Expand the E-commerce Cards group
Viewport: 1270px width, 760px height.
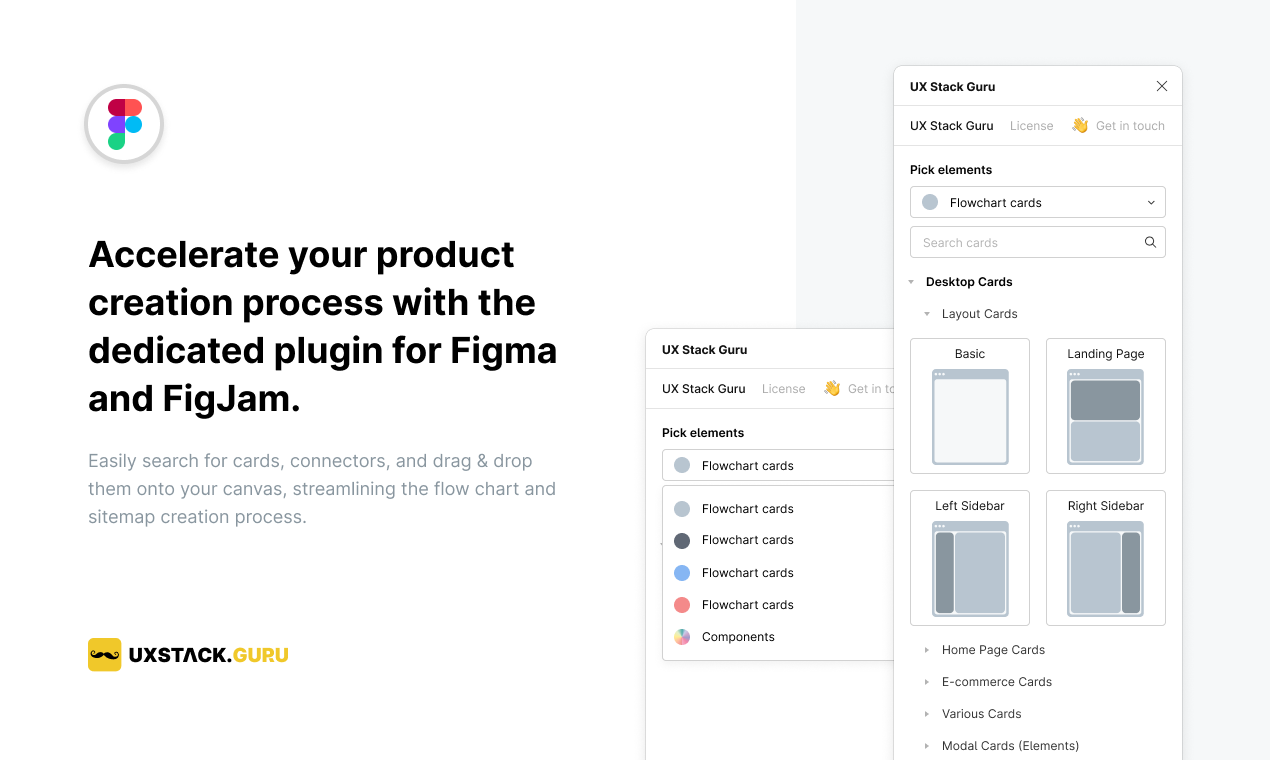click(x=927, y=682)
